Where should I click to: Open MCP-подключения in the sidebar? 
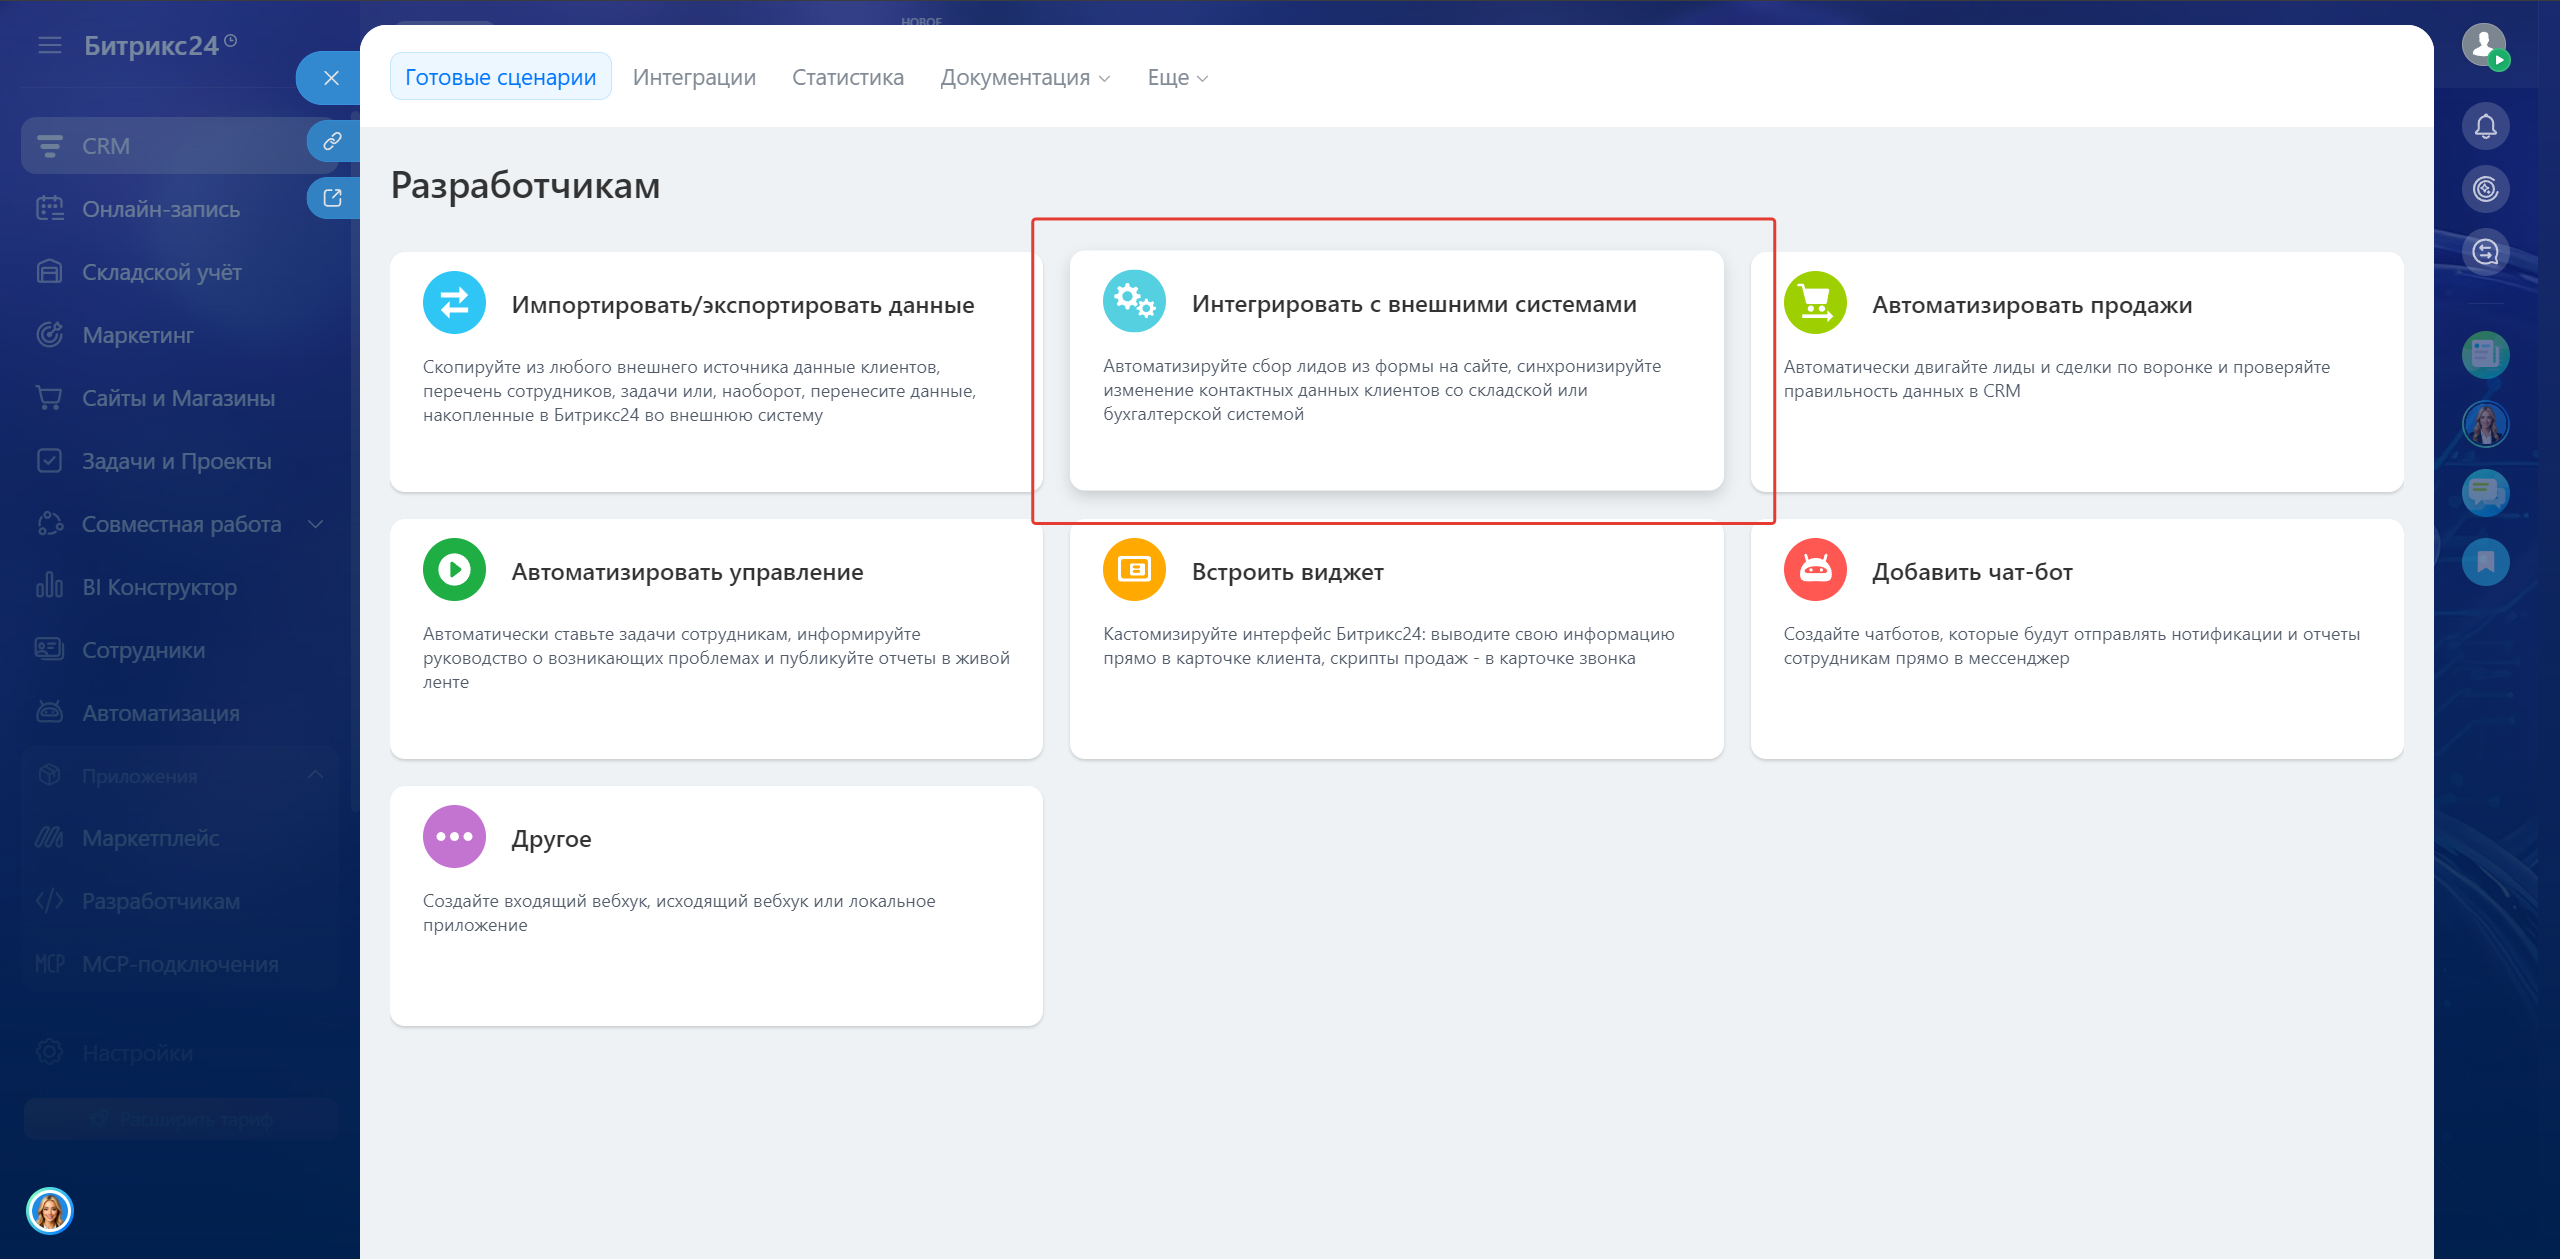(x=180, y=964)
